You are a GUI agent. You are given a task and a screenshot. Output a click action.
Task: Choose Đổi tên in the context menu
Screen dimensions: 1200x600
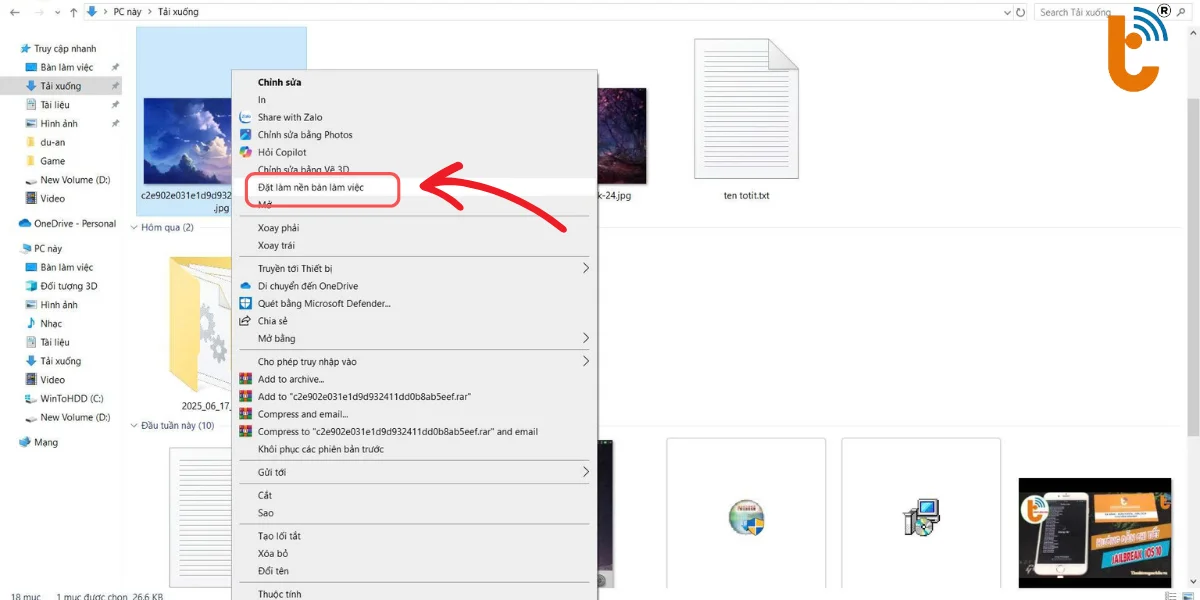coord(273,571)
